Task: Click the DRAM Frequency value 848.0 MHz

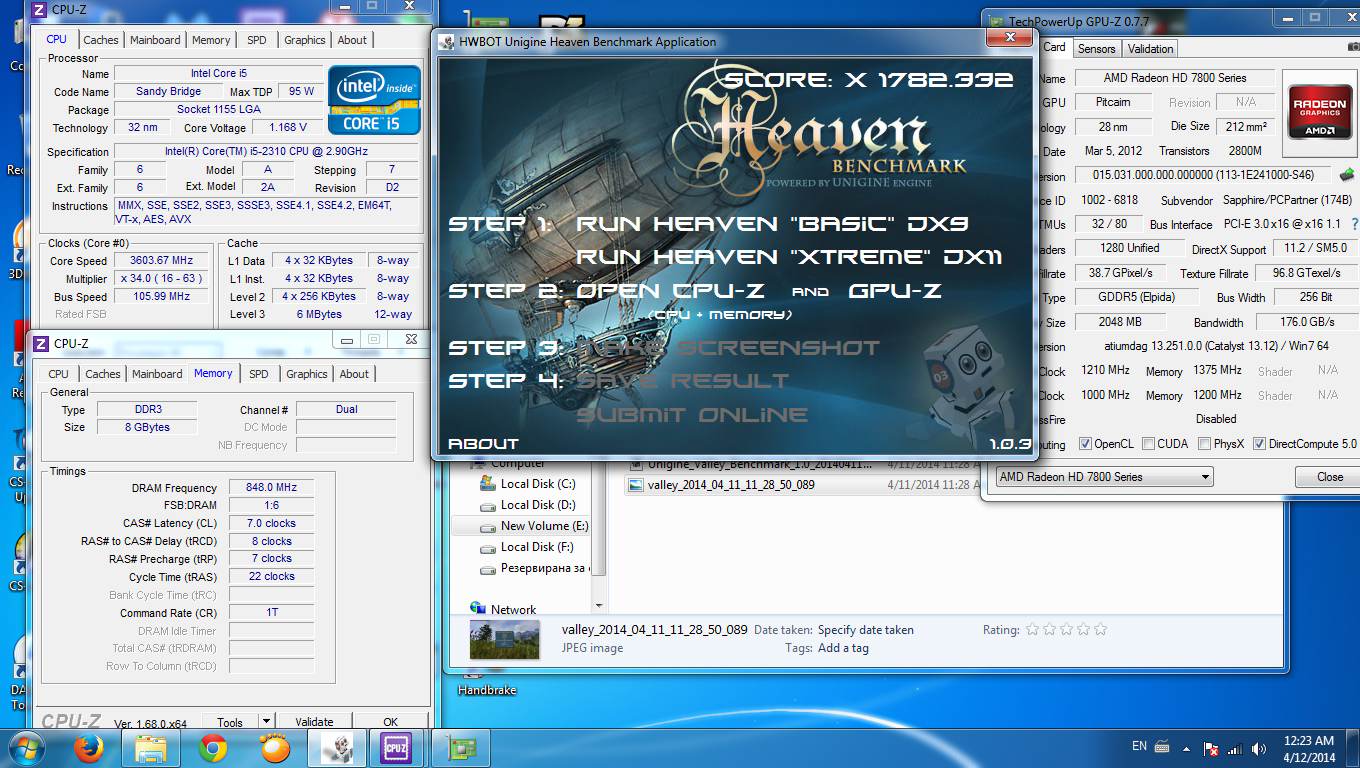Action: click(x=271, y=488)
